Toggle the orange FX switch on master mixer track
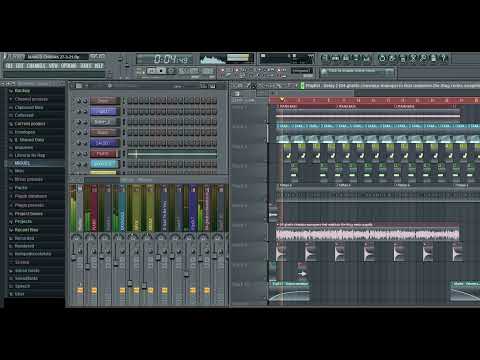480x360 pixels. pos(80,291)
